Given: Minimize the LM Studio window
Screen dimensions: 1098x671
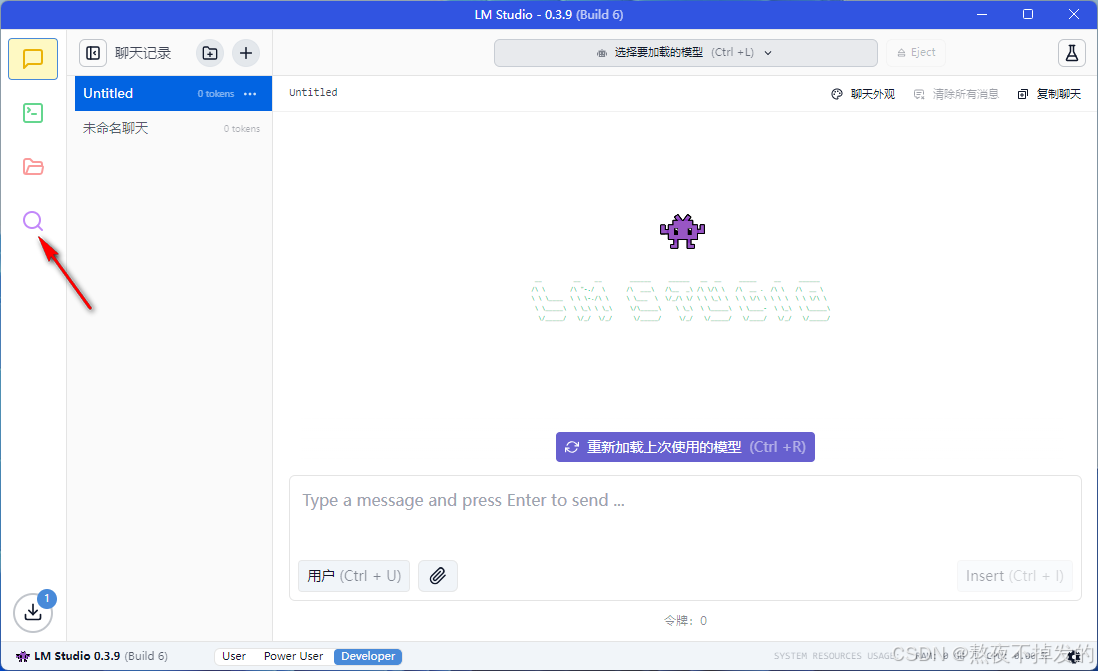Looking at the screenshot, I should coord(982,14).
